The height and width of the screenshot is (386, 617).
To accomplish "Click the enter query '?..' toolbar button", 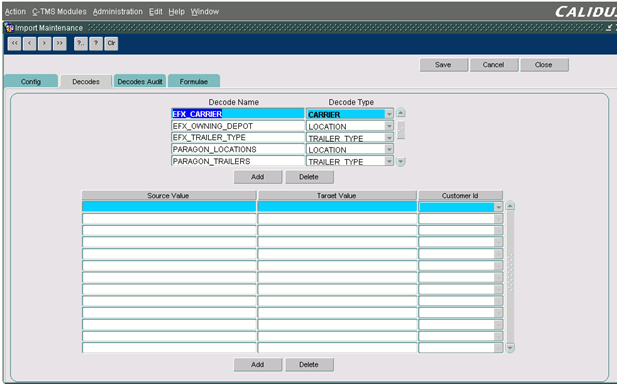I will [x=81, y=43].
